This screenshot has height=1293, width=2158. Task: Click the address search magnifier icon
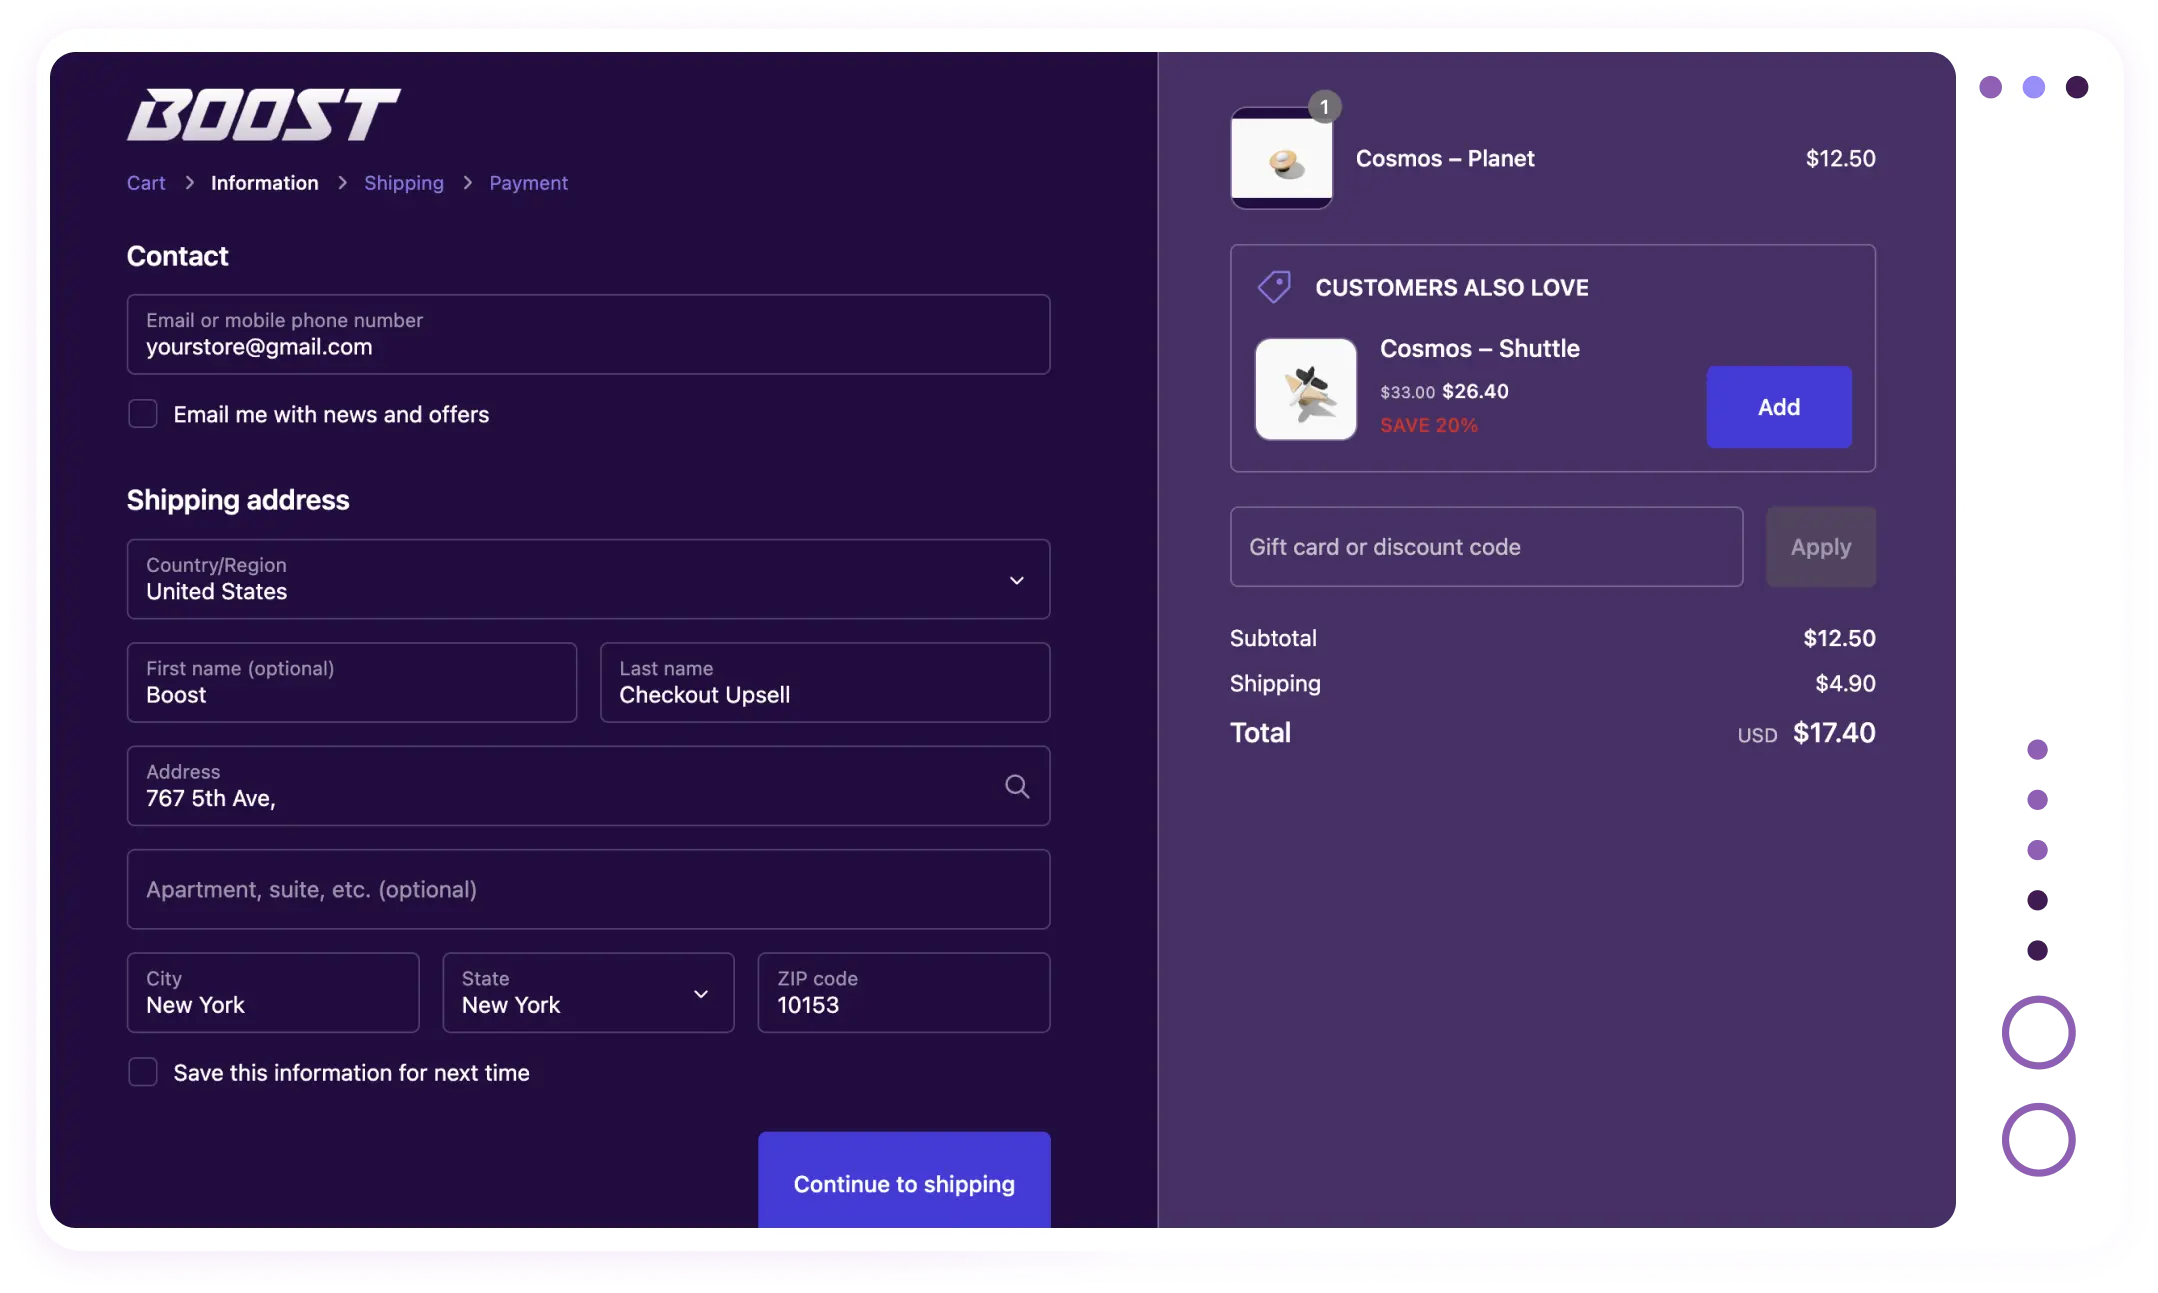pyautogui.click(x=1018, y=786)
